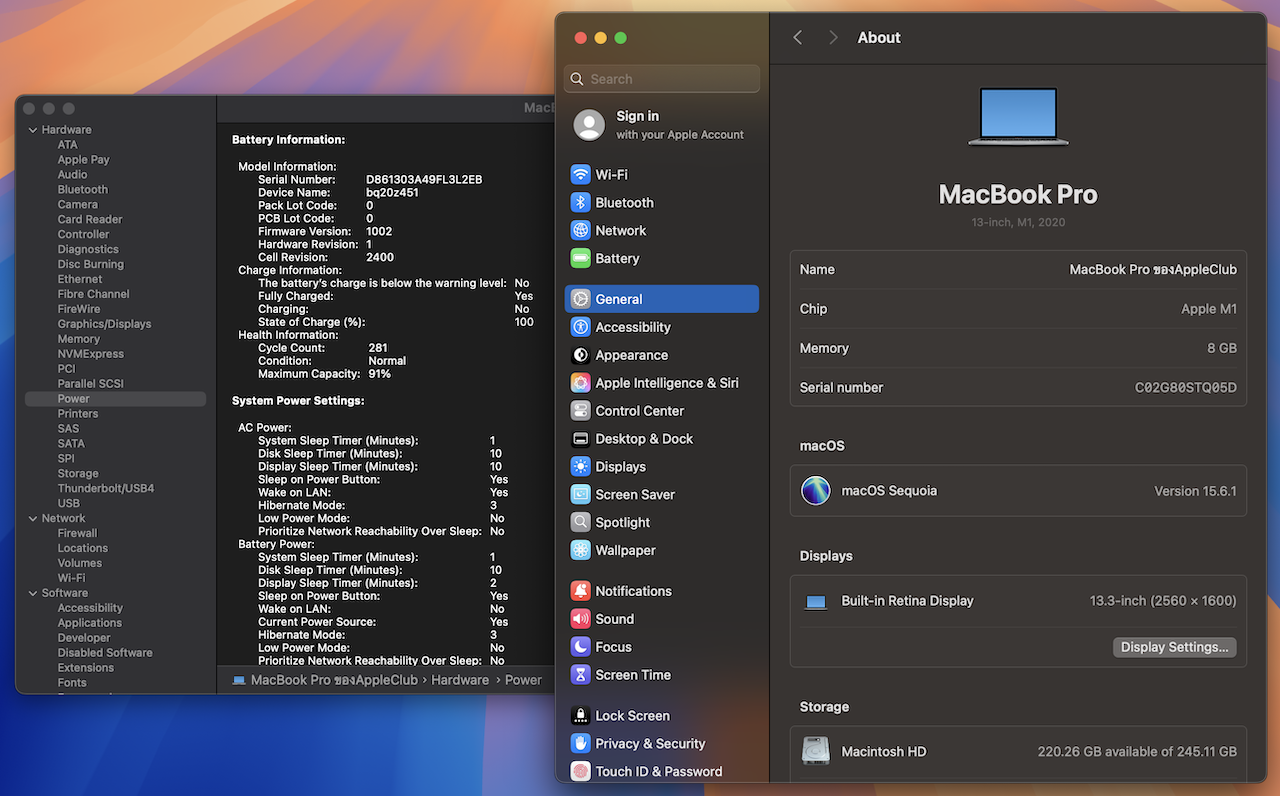Select USB in Hardware list
The width and height of the screenshot is (1280, 796).
69,504
